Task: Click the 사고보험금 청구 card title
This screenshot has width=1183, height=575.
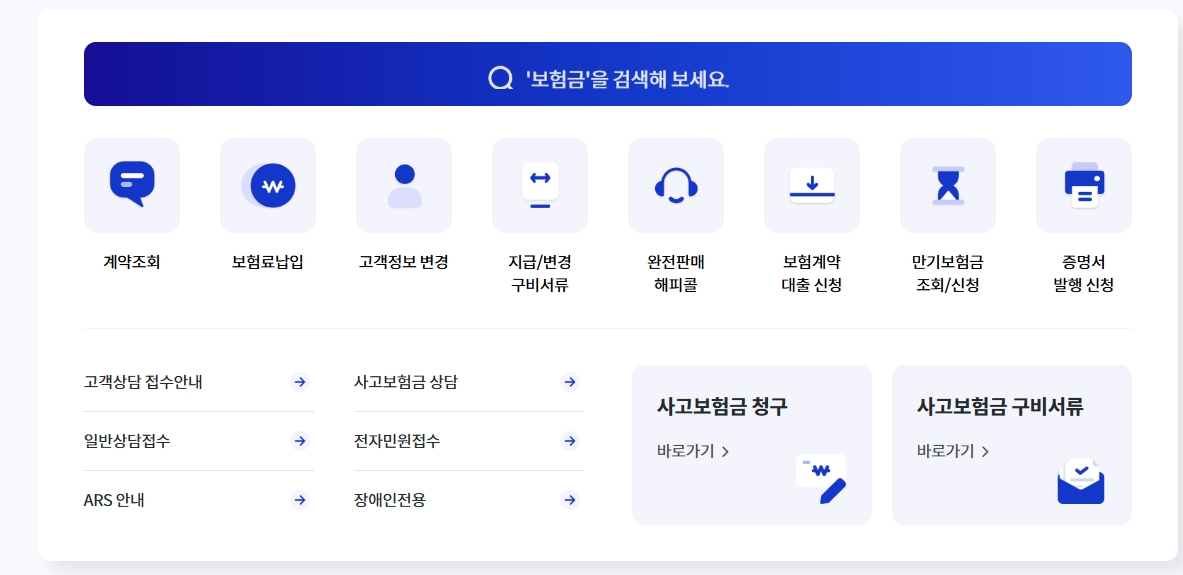Action: 722,407
